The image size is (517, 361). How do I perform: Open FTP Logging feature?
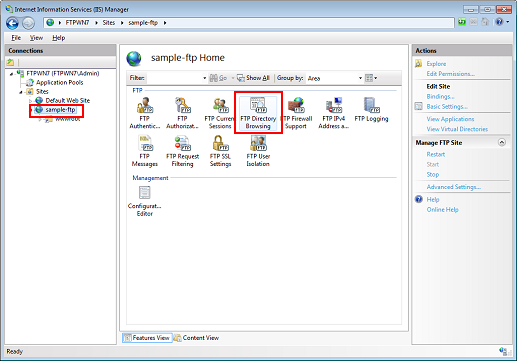point(371,110)
